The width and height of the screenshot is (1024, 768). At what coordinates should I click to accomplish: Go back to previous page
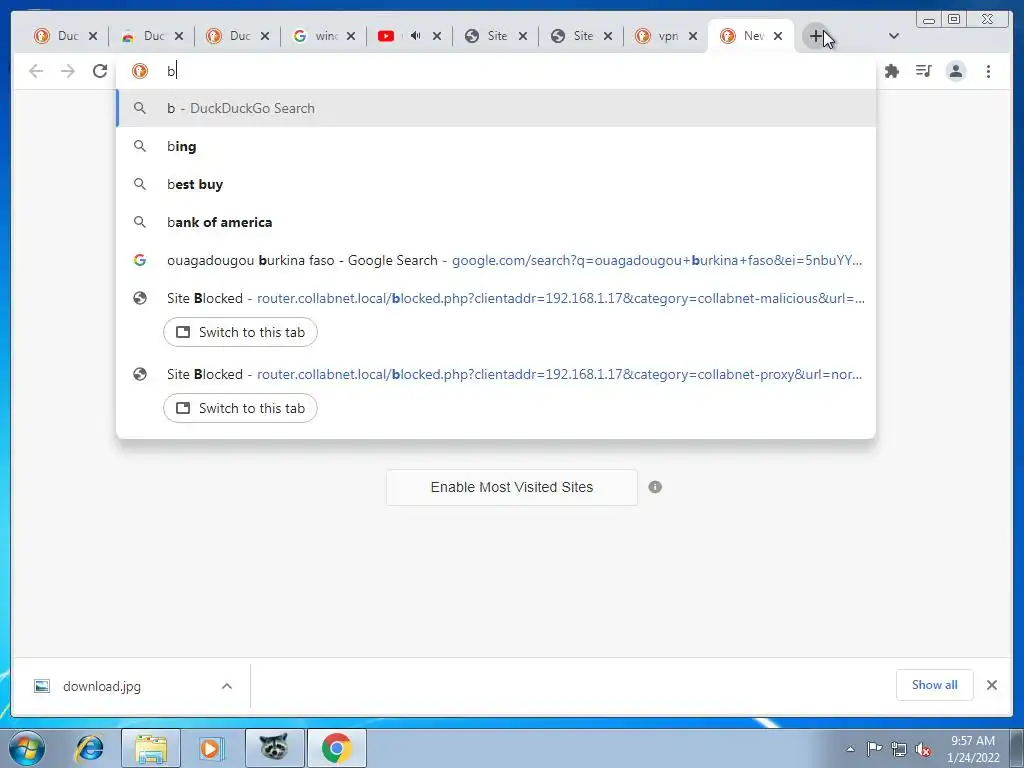click(36, 71)
